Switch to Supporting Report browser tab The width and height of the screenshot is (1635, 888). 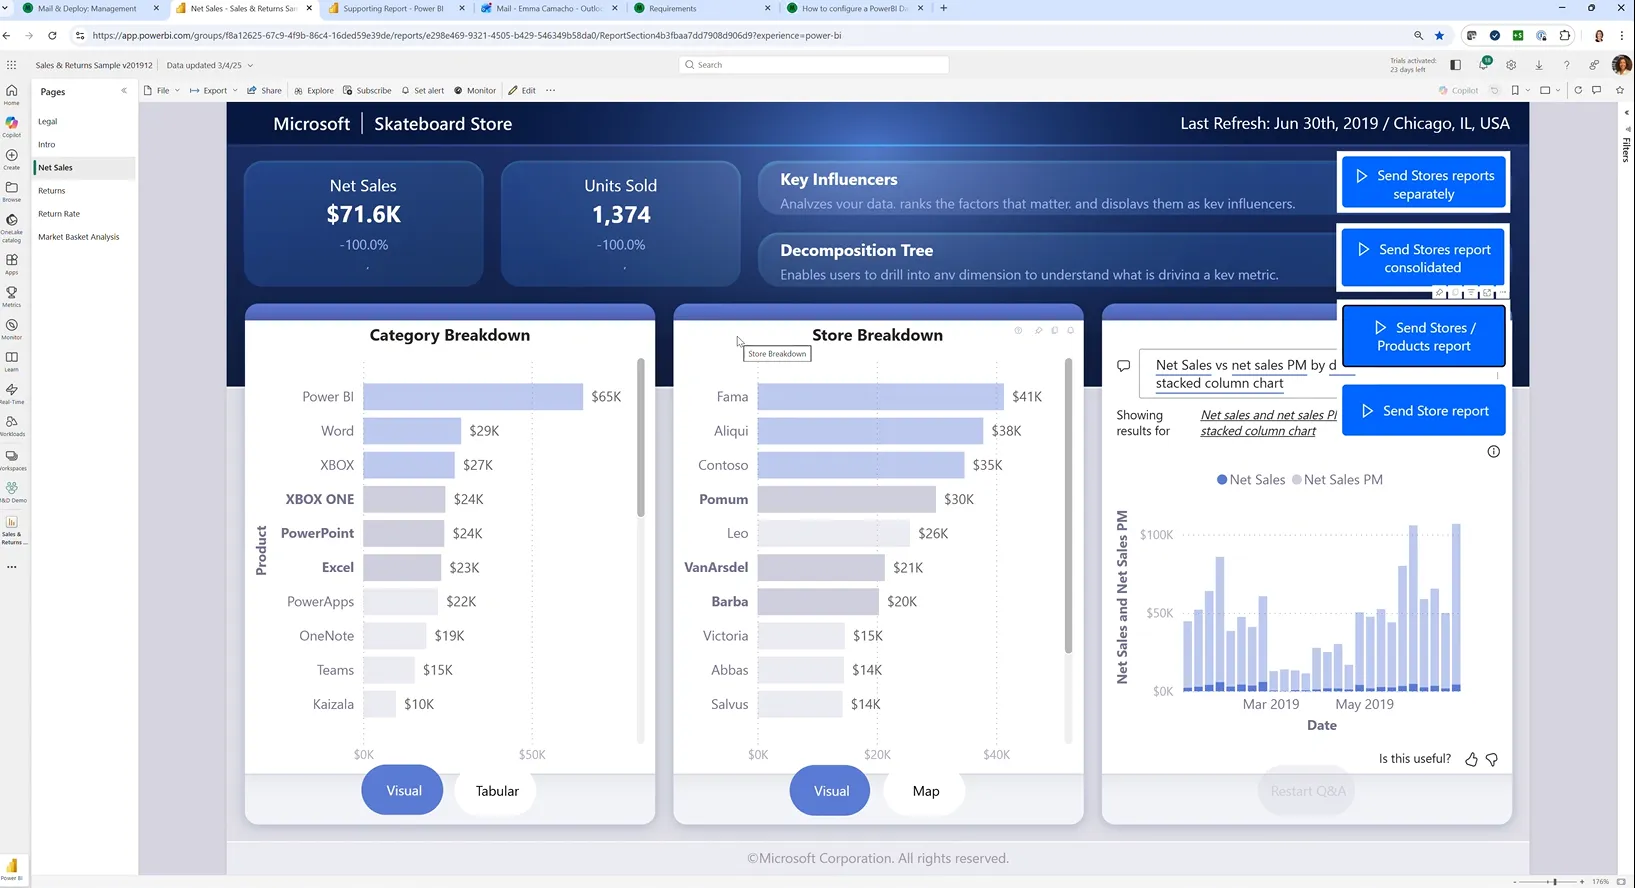point(393,8)
